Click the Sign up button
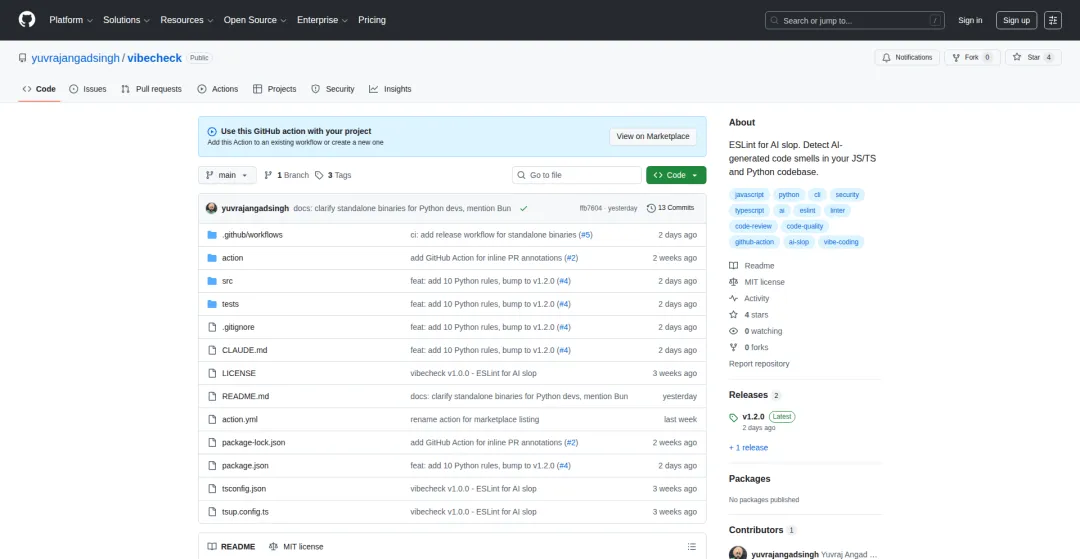Image resolution: width=1080 pixels, height=559 pixels. click(1016, 20)
